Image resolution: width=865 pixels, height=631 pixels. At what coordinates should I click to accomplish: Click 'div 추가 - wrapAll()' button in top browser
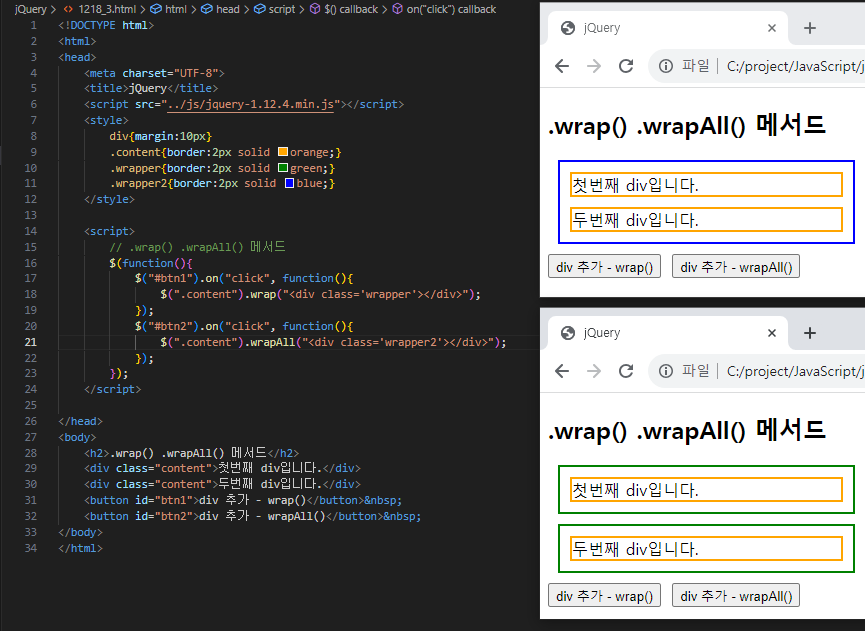tap(736, 267)
